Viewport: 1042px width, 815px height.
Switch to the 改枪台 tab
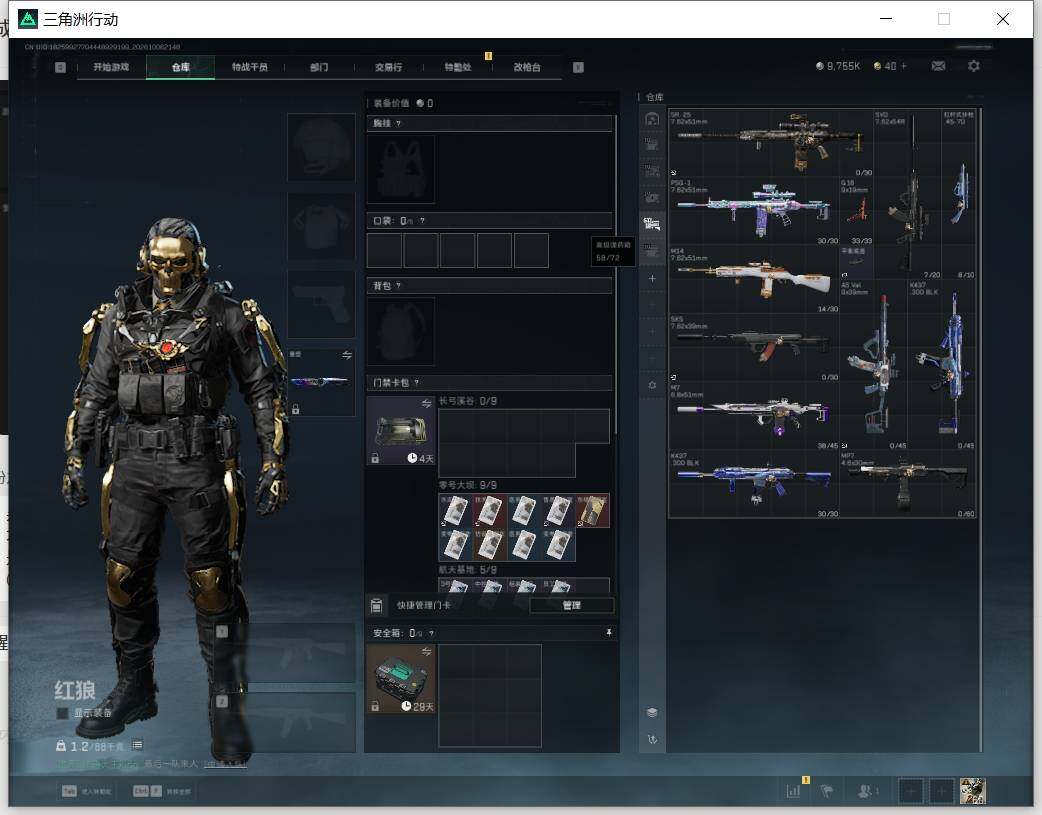click(x=527, y=67)
